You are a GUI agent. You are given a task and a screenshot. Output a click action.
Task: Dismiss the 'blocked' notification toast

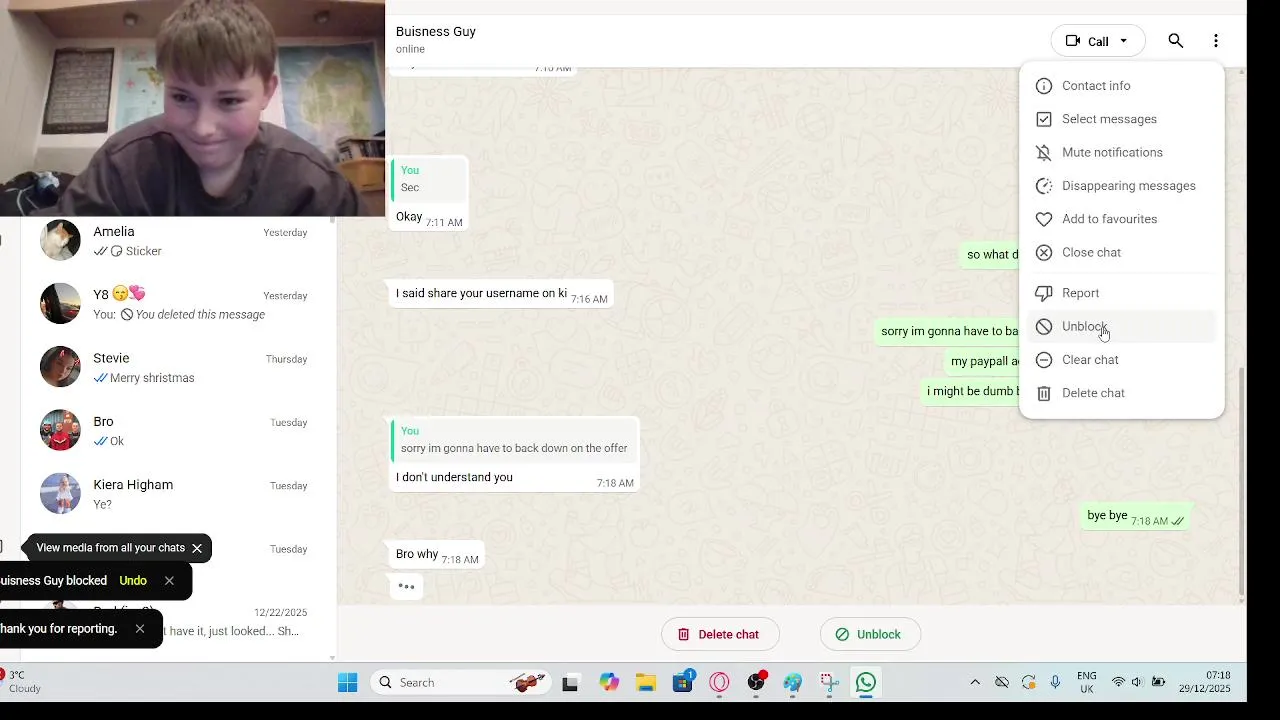tap(169, 580)
